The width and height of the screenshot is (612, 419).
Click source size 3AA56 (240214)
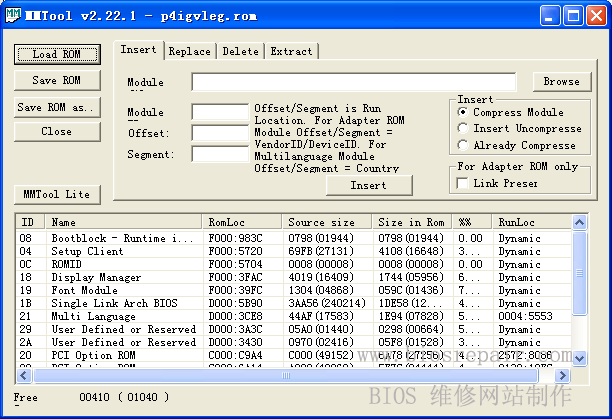tap(327, 303)
